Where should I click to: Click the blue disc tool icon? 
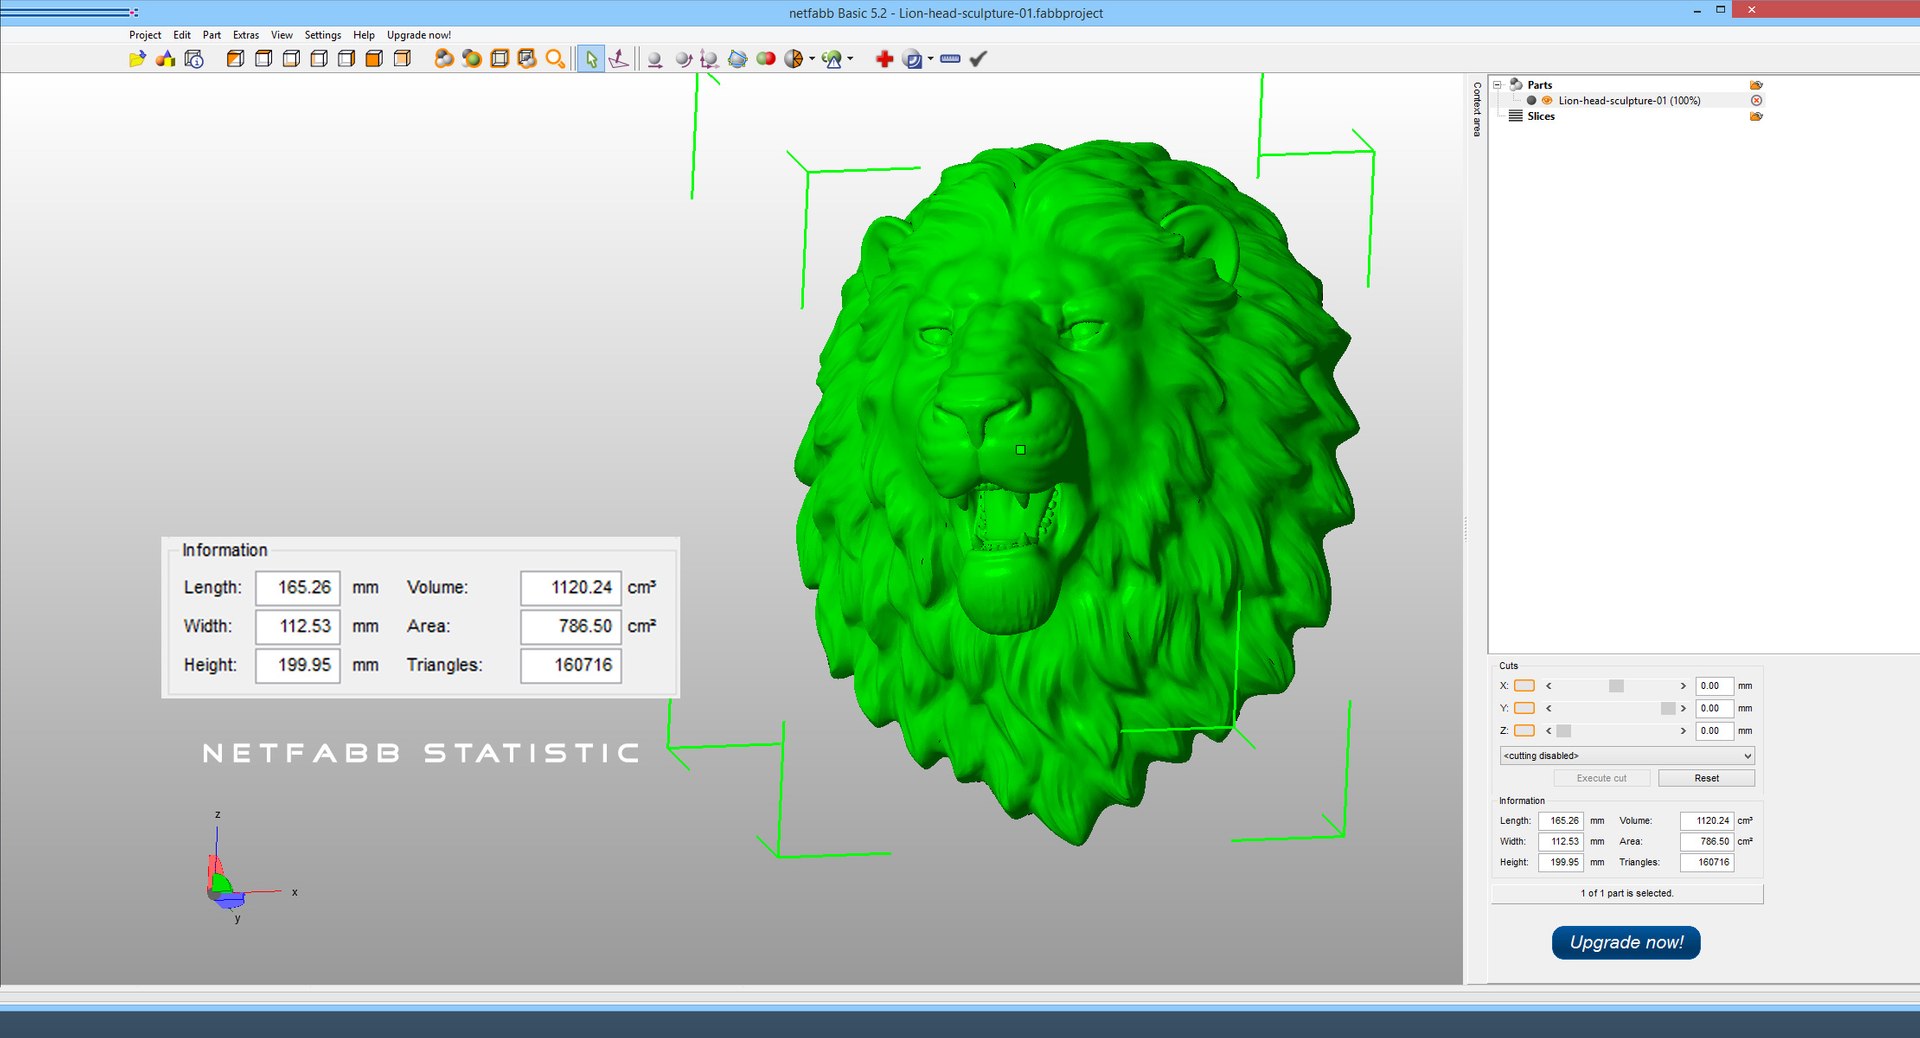(912, 59)
